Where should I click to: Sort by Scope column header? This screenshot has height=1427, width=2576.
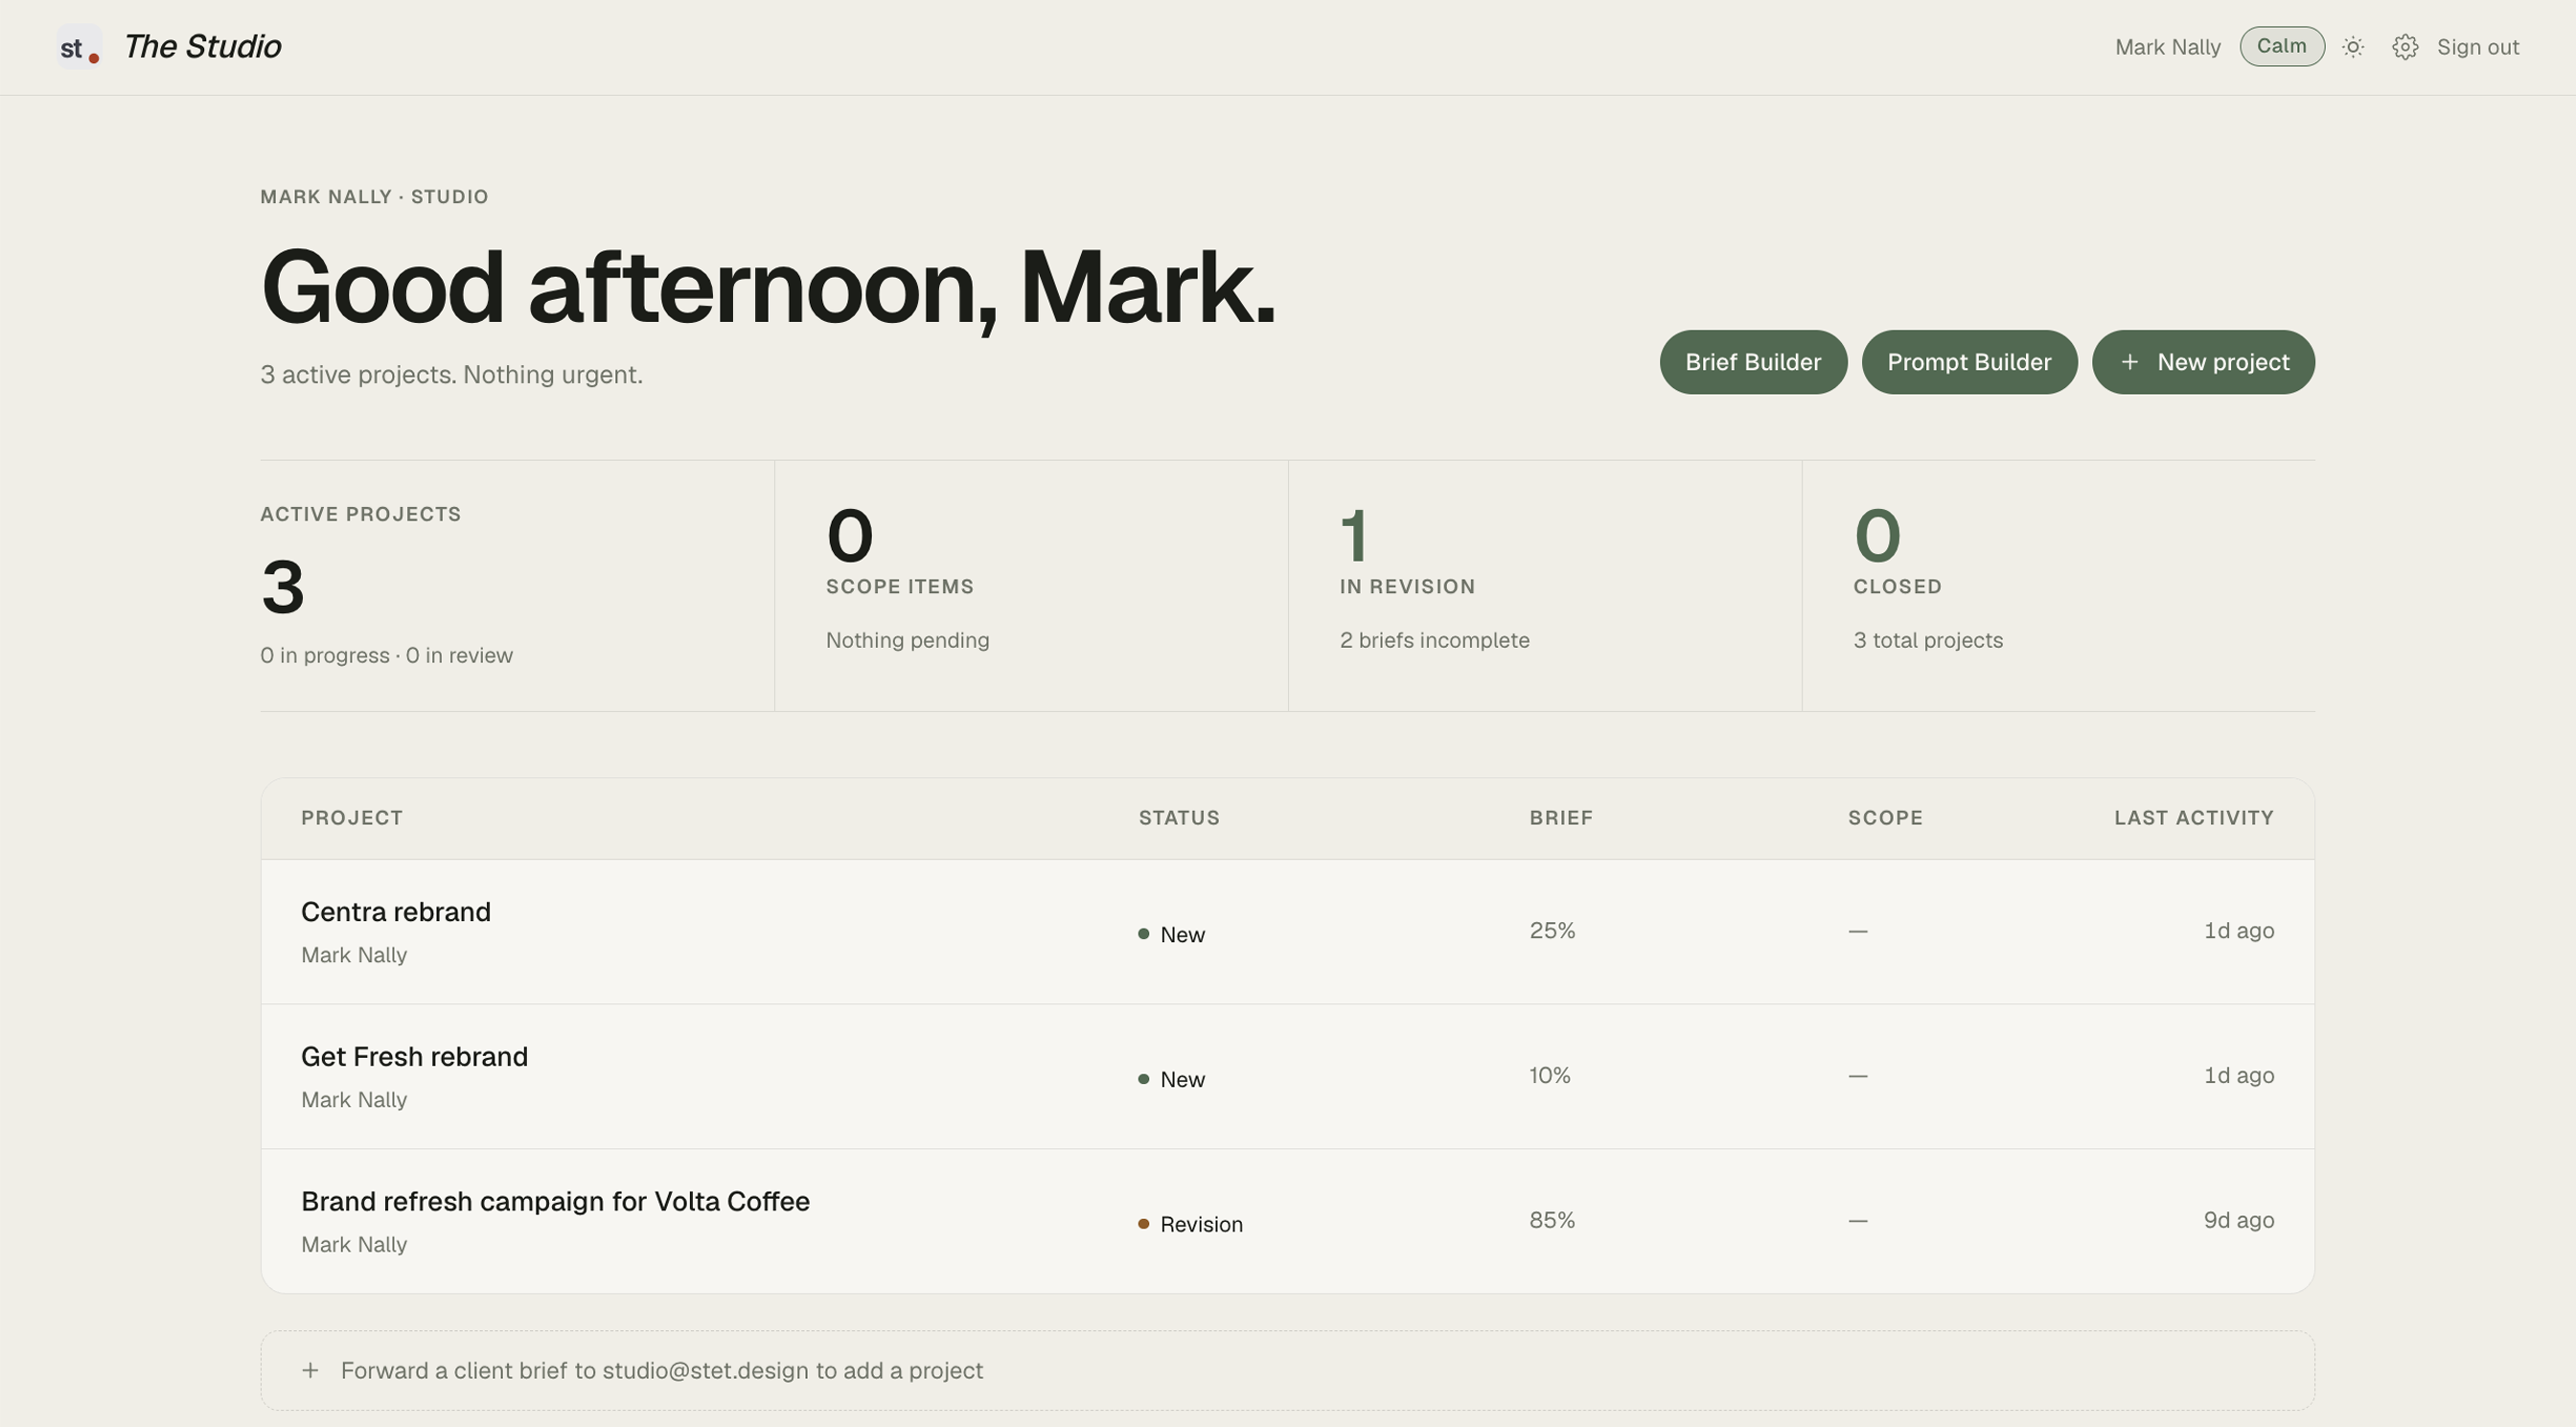[x=1885, y=818]
